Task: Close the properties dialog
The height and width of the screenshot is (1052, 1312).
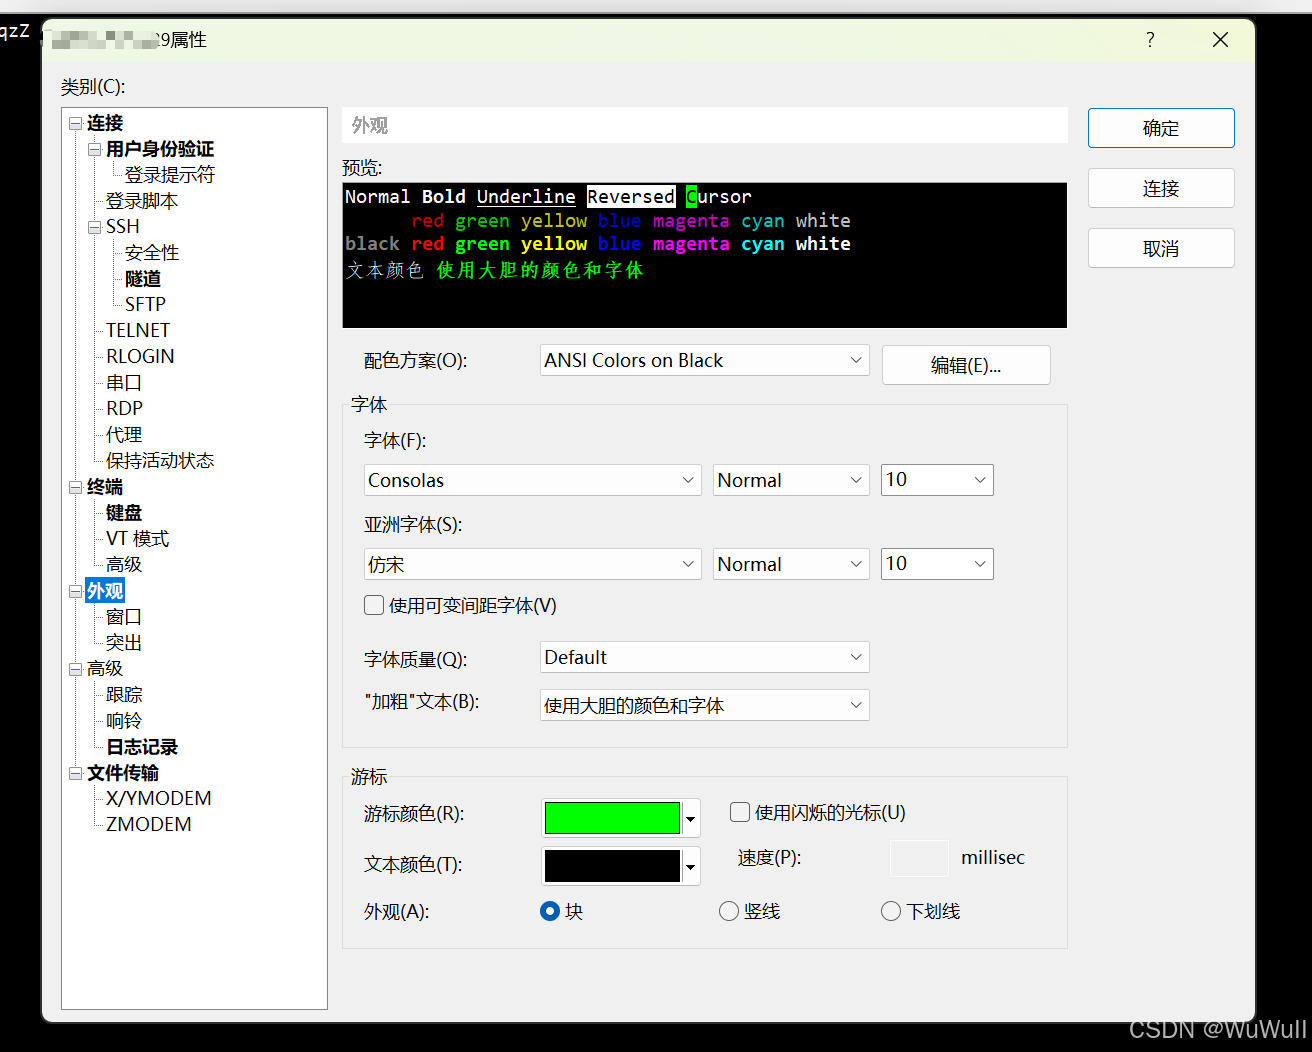Action: tap(1220, 40)
